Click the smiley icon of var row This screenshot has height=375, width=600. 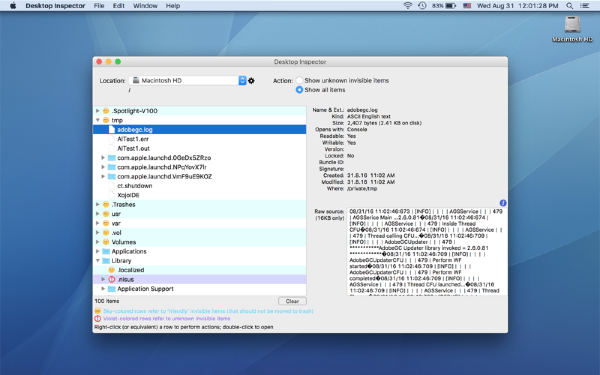click(106, 223)
